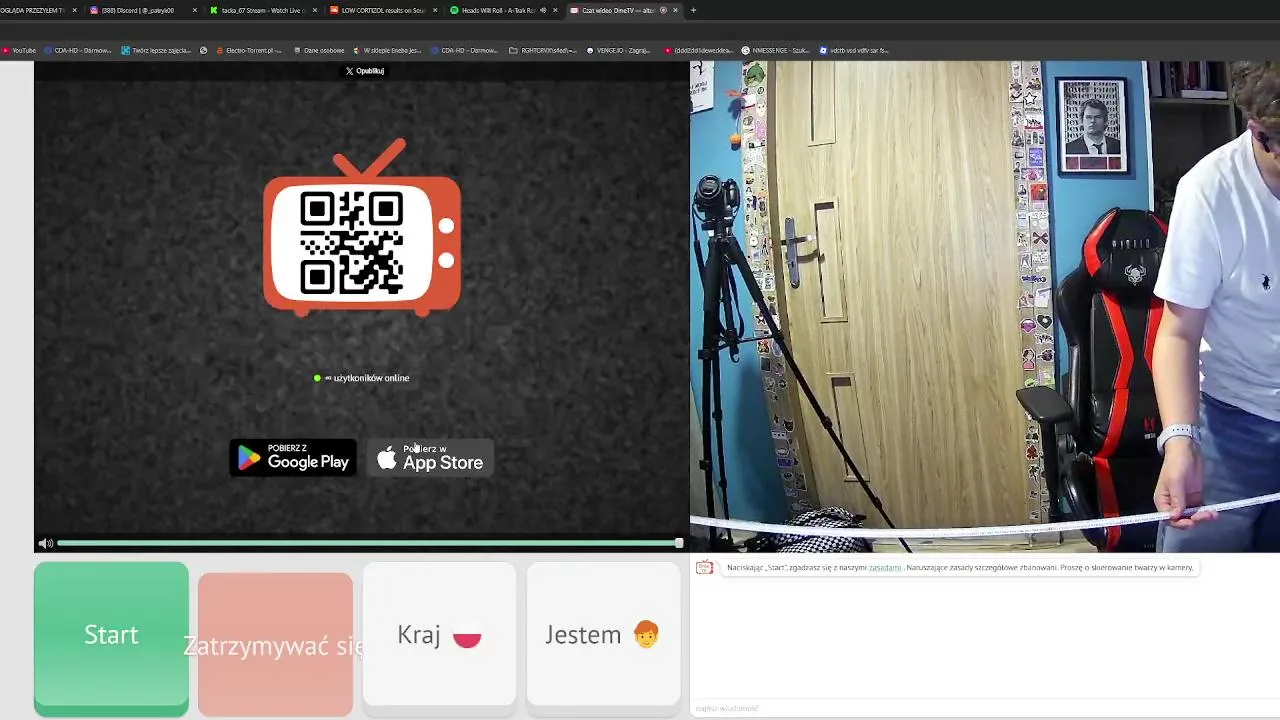This screenshot has width=1280, height=720.
Task: Open the Electro-Torrent.pl bookmark
Action: [249, 50]
